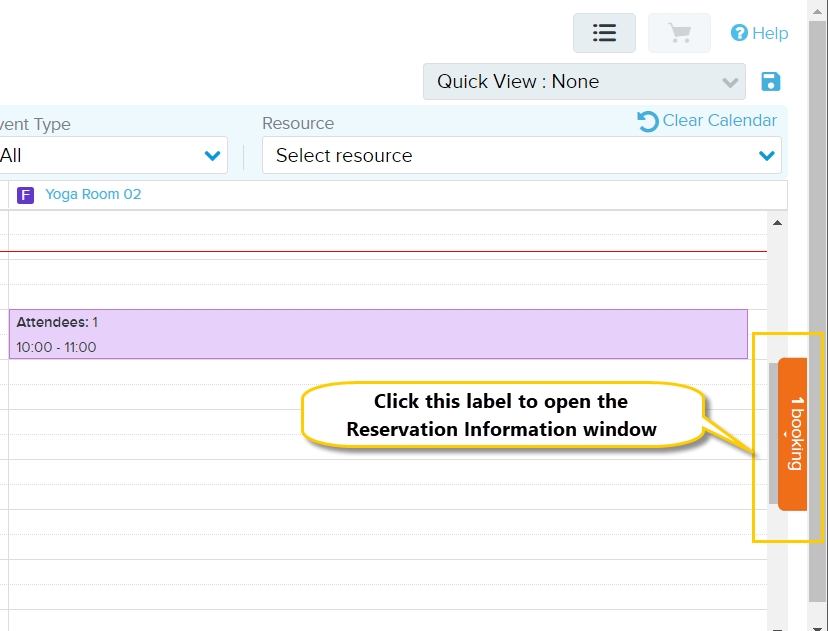Open the Select resource dropdown
The width and height of the screenshot is (828, 631).
pos(521,156)
